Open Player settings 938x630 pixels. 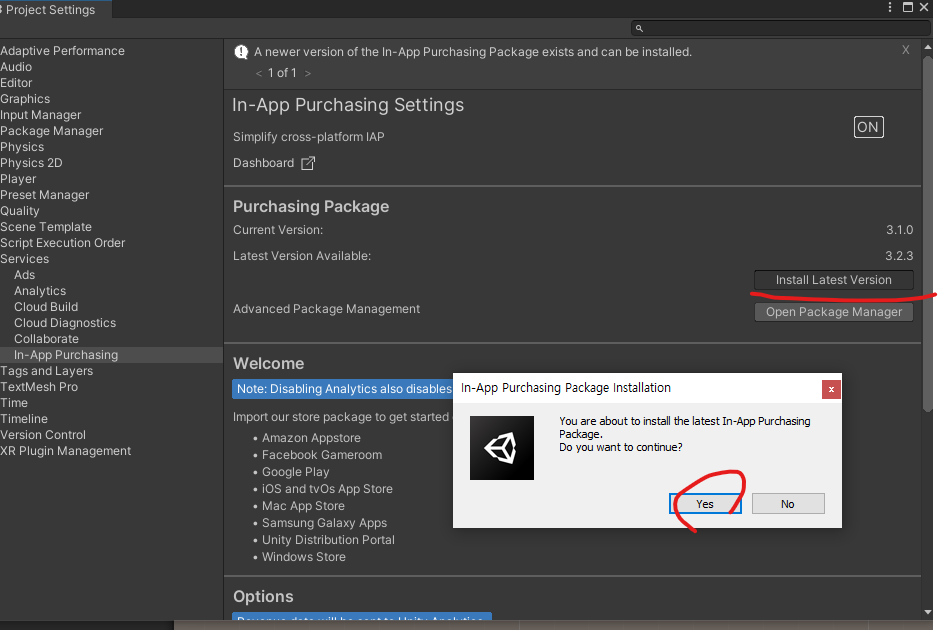coord(18,179)
